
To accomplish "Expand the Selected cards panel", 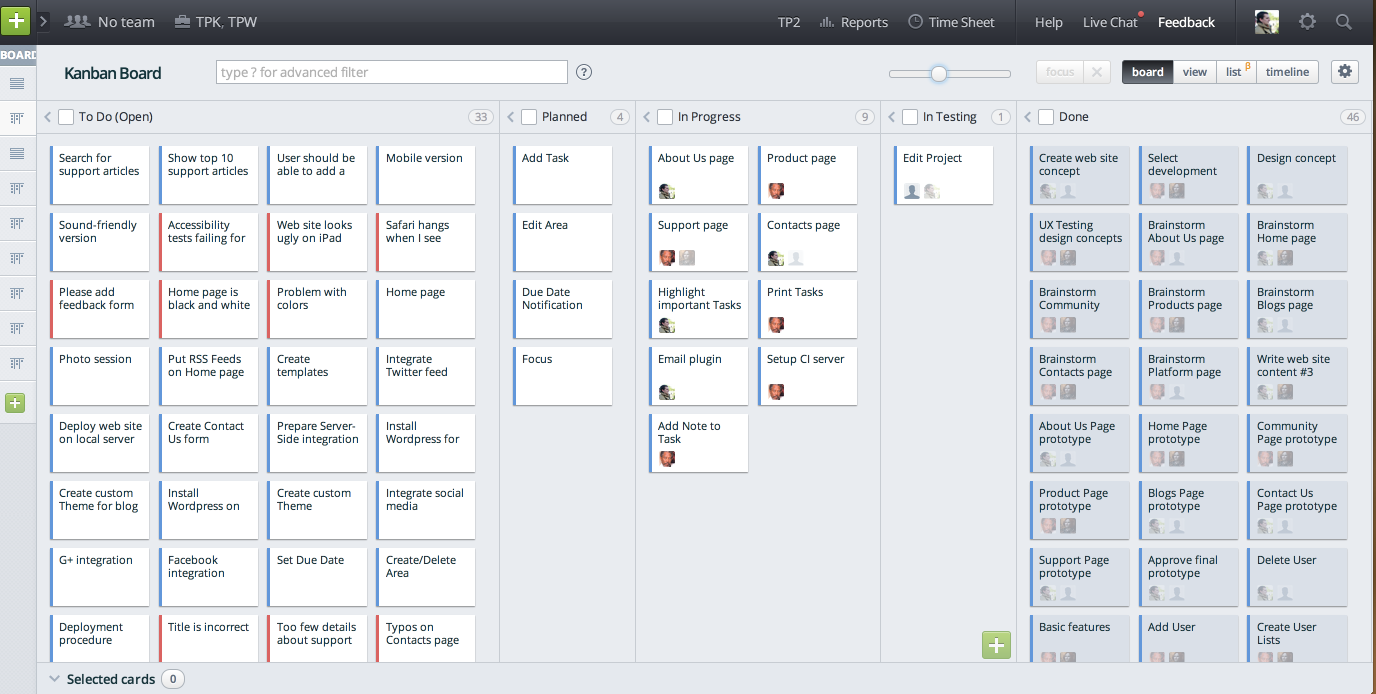I will (x=54, y=679).
